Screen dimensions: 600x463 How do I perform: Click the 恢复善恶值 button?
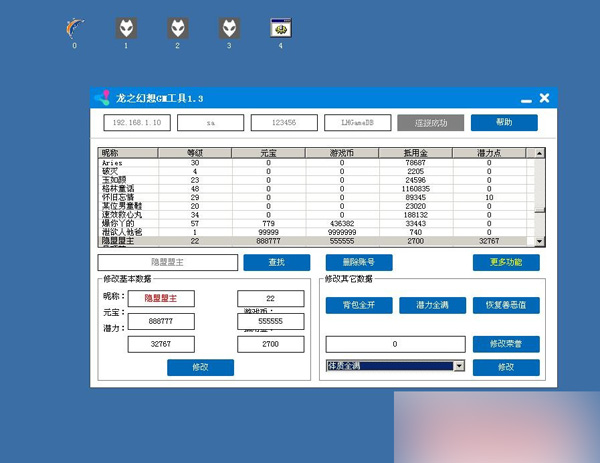click(506, 305)
